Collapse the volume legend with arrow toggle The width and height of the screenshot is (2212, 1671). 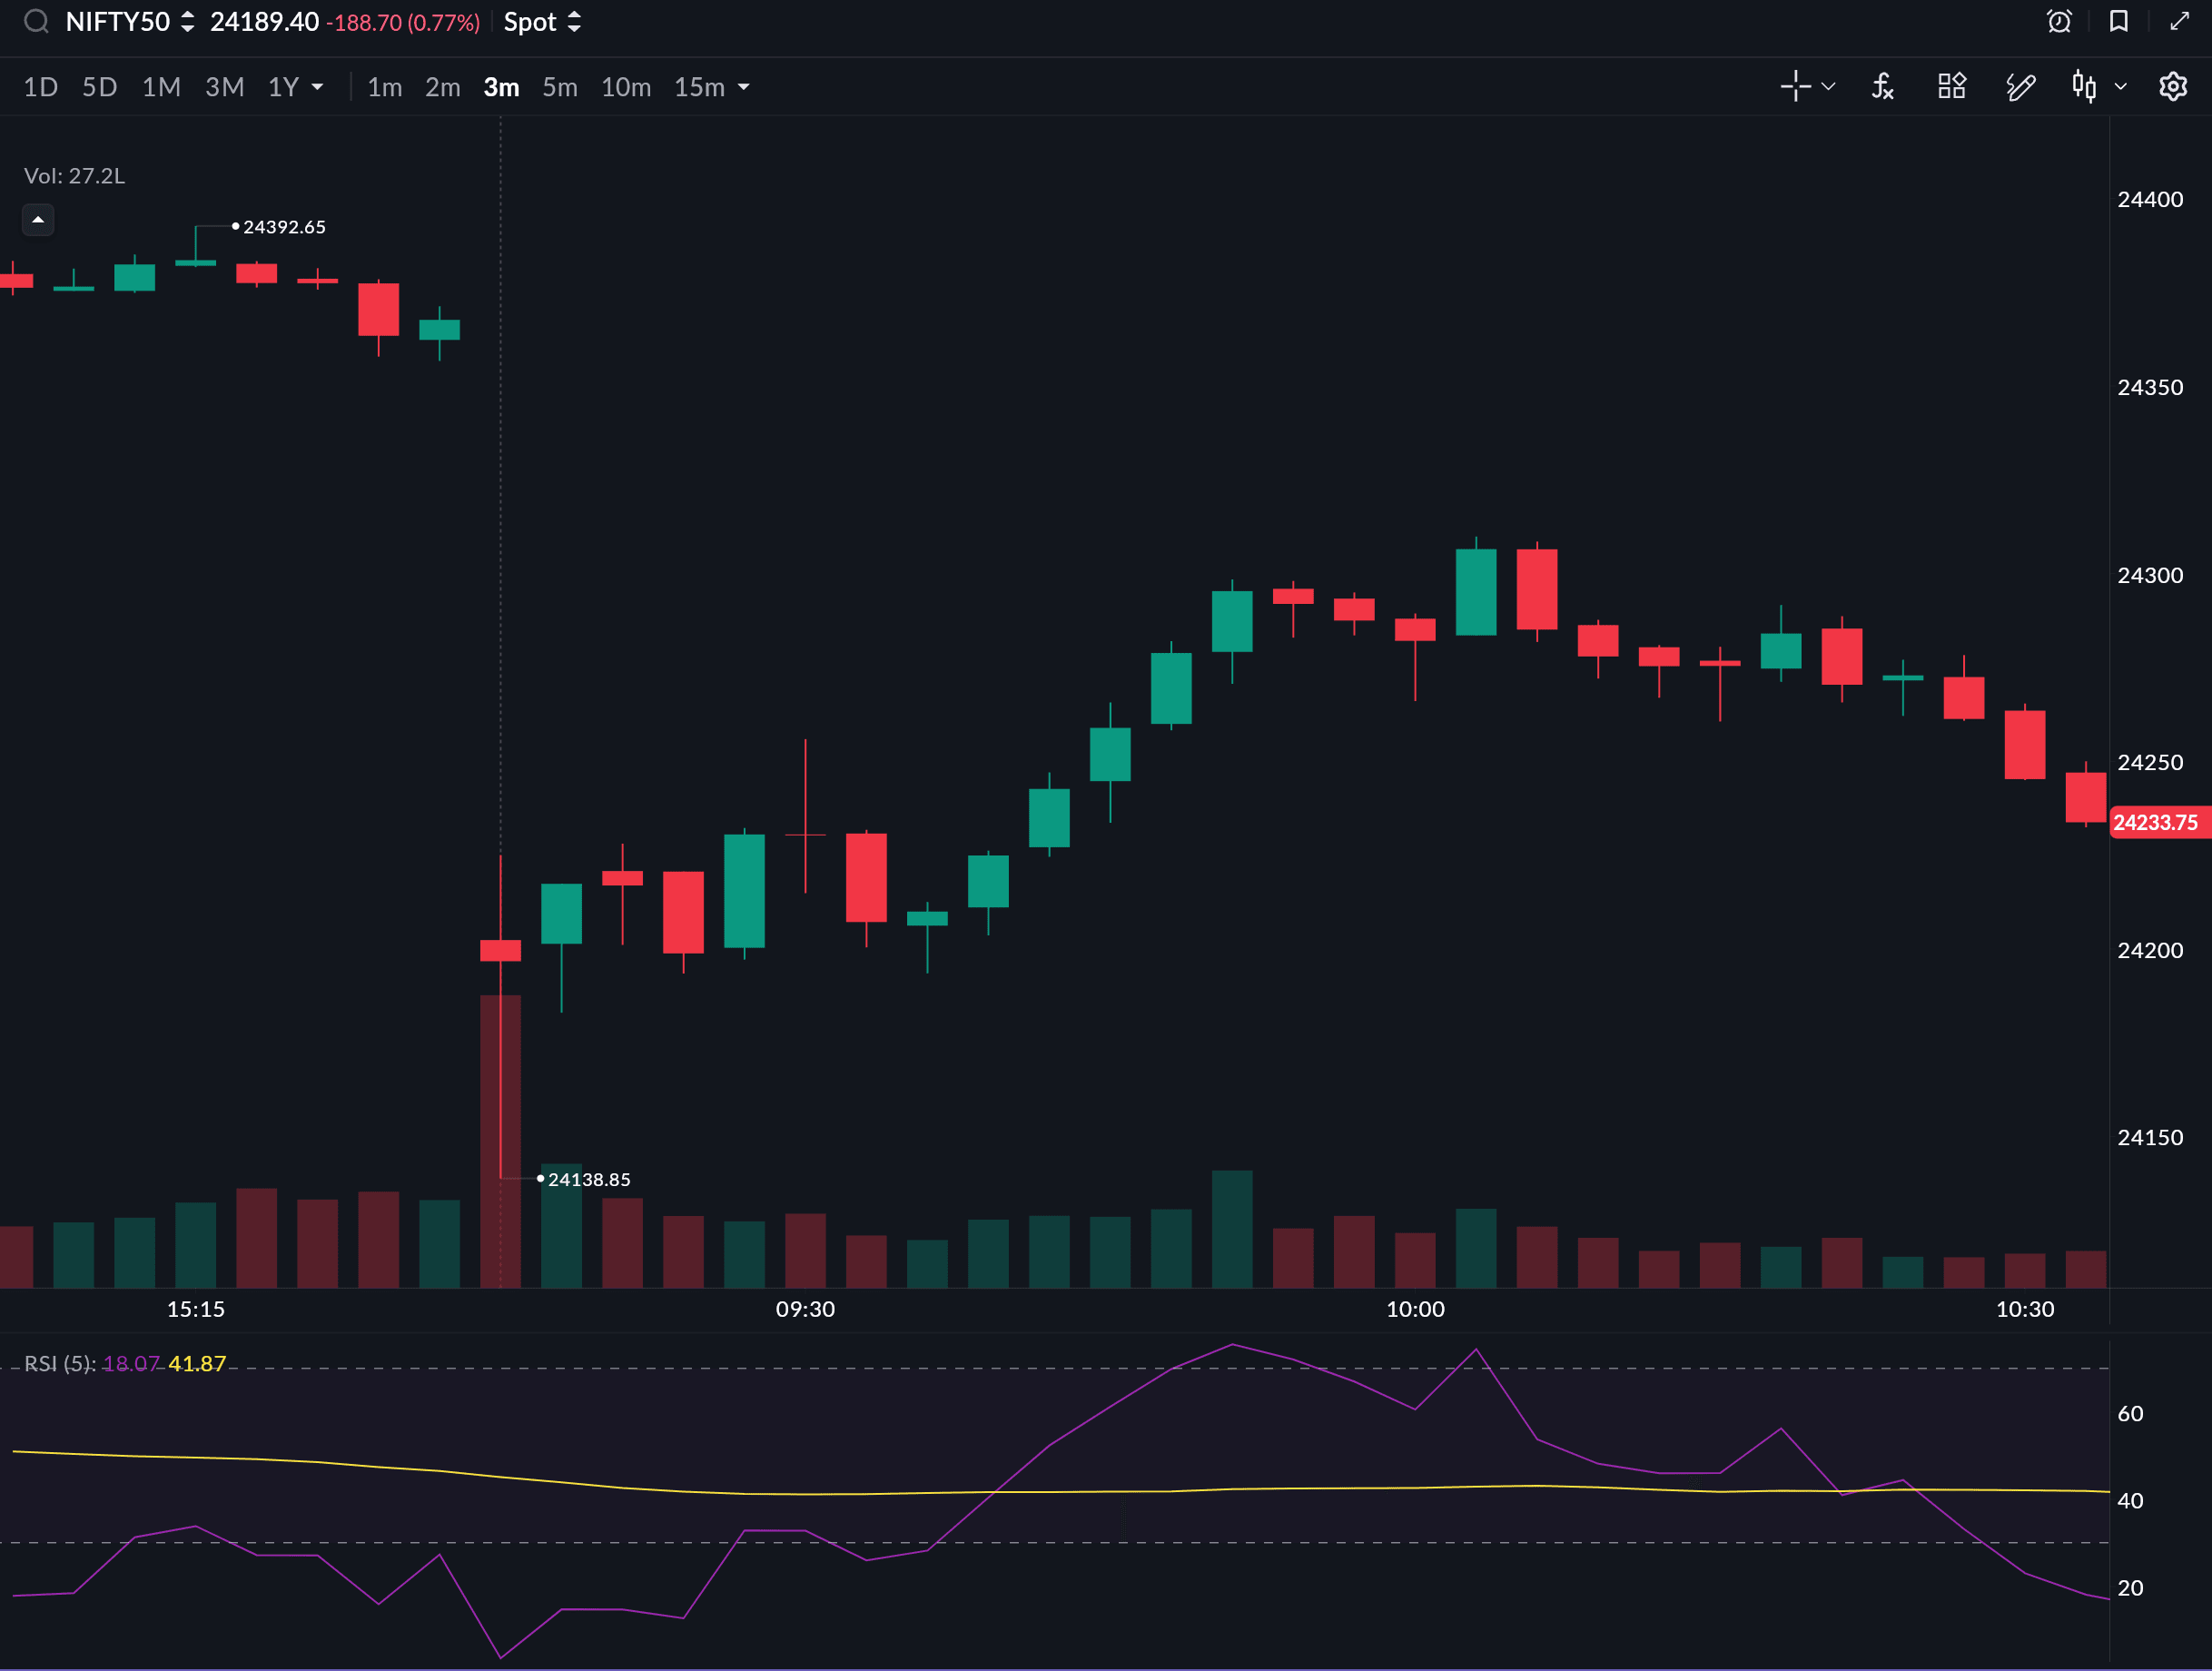pyautogui.click(x=38, y=219)
